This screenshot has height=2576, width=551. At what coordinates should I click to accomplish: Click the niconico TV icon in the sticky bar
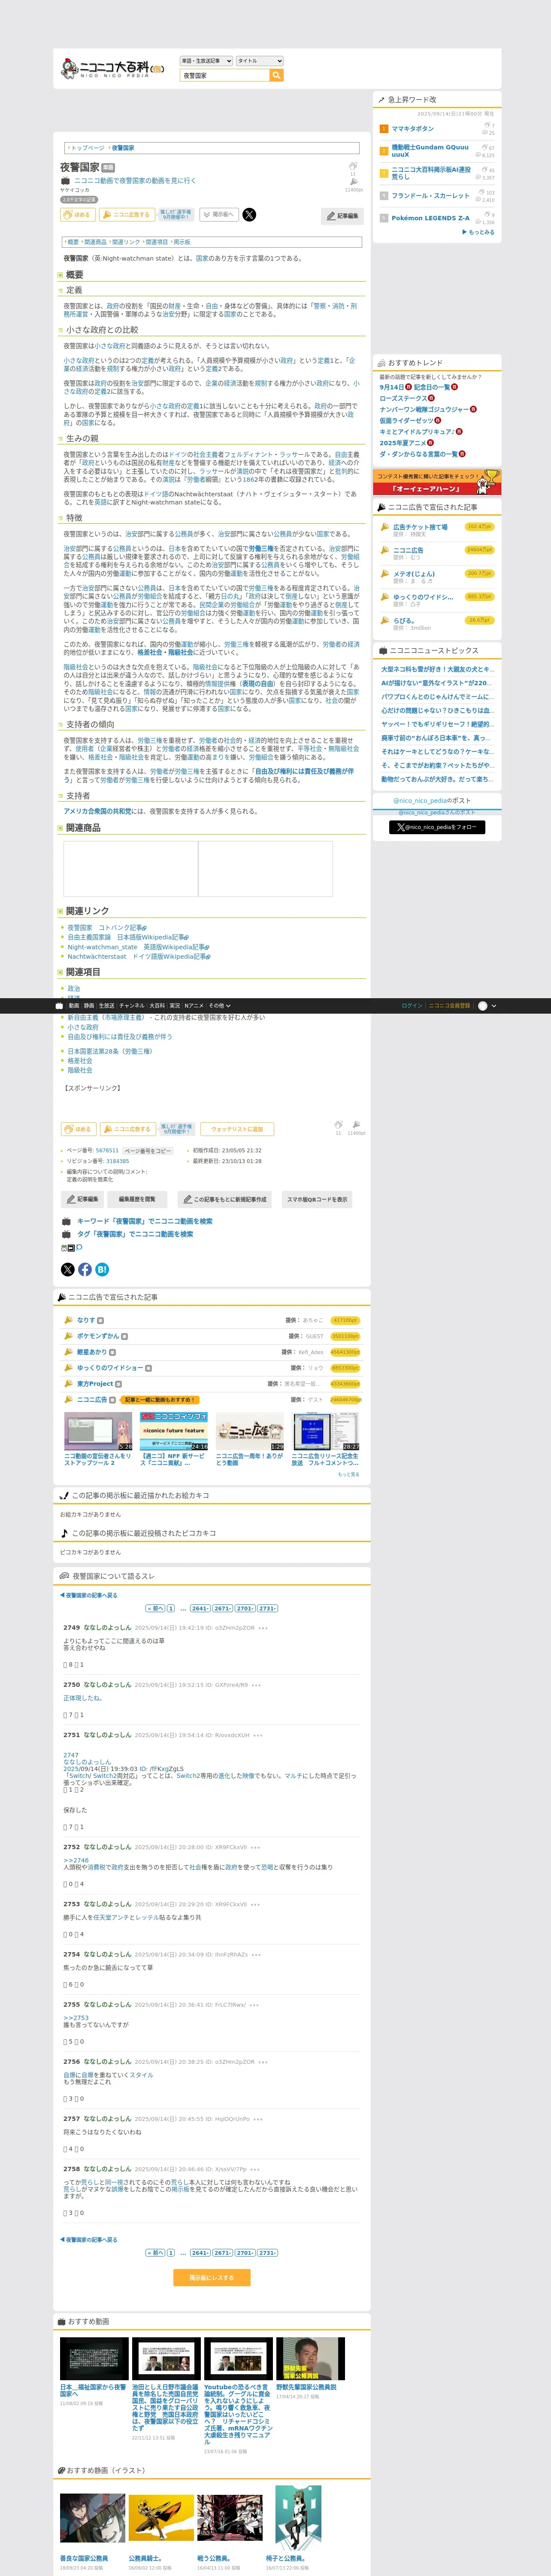[59, 1006]
